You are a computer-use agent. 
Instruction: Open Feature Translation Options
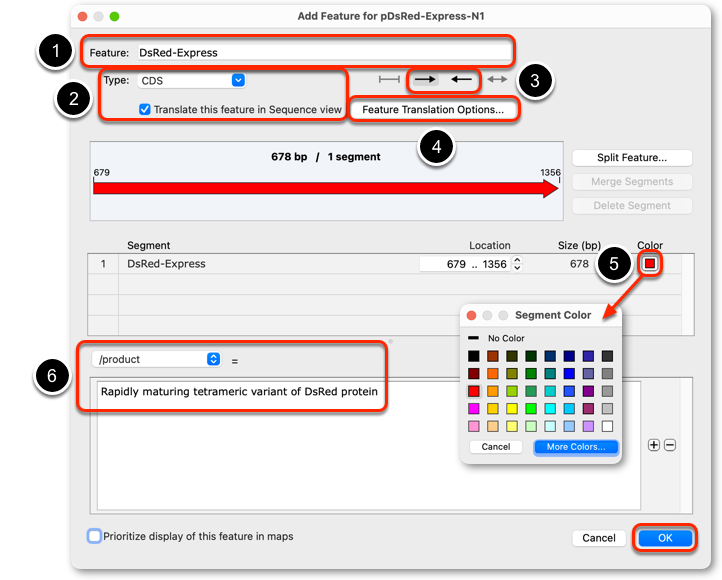click(x=433, y=110)
